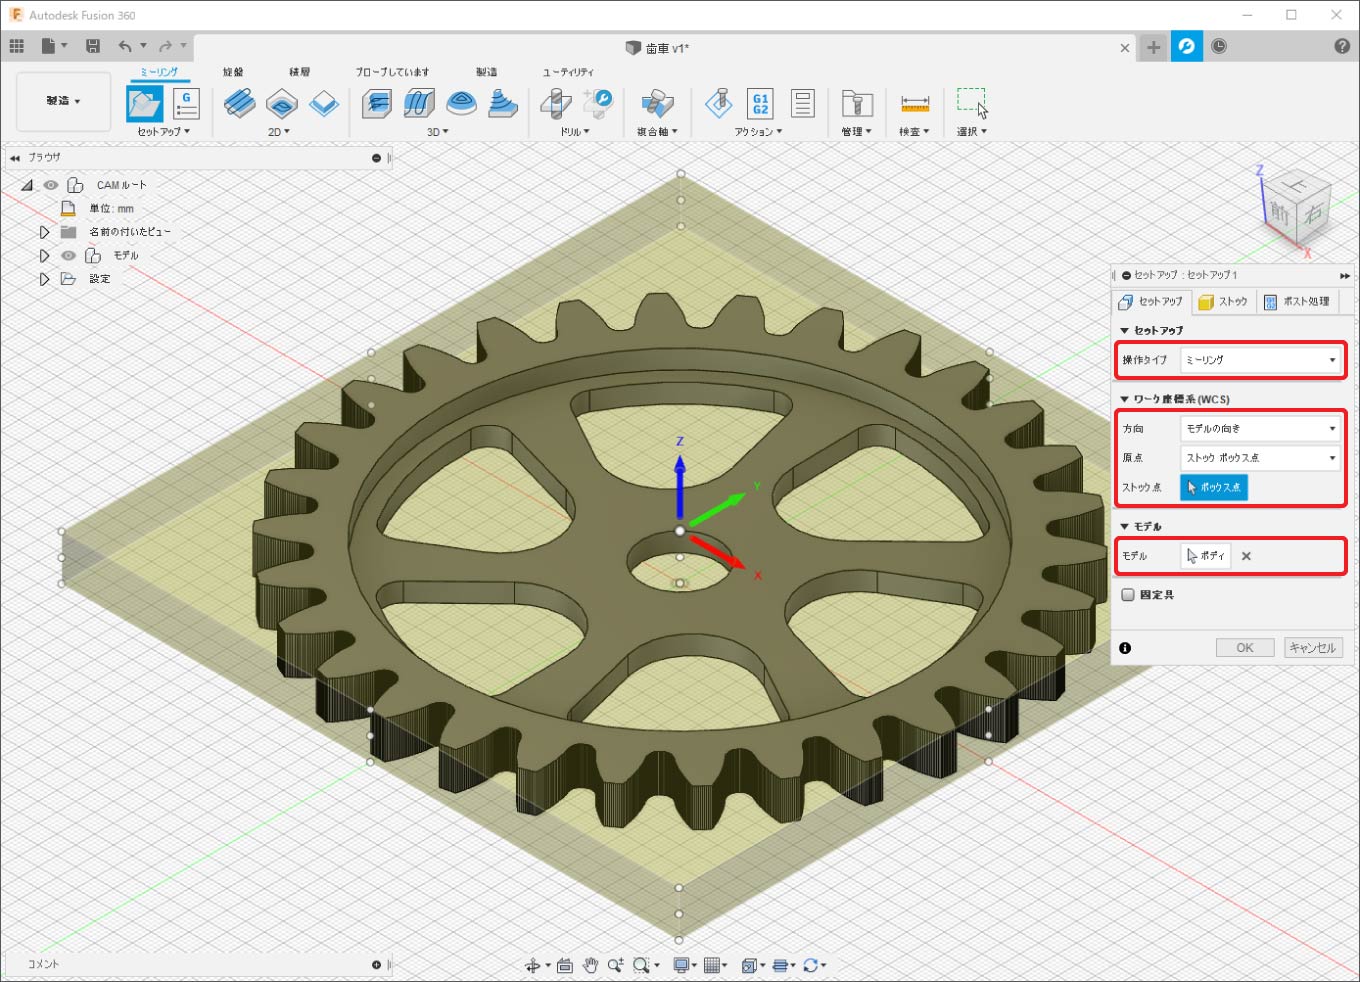Enable the 固定具 checkbox
Screen dimensions: 1360x982
[1128, 595]
